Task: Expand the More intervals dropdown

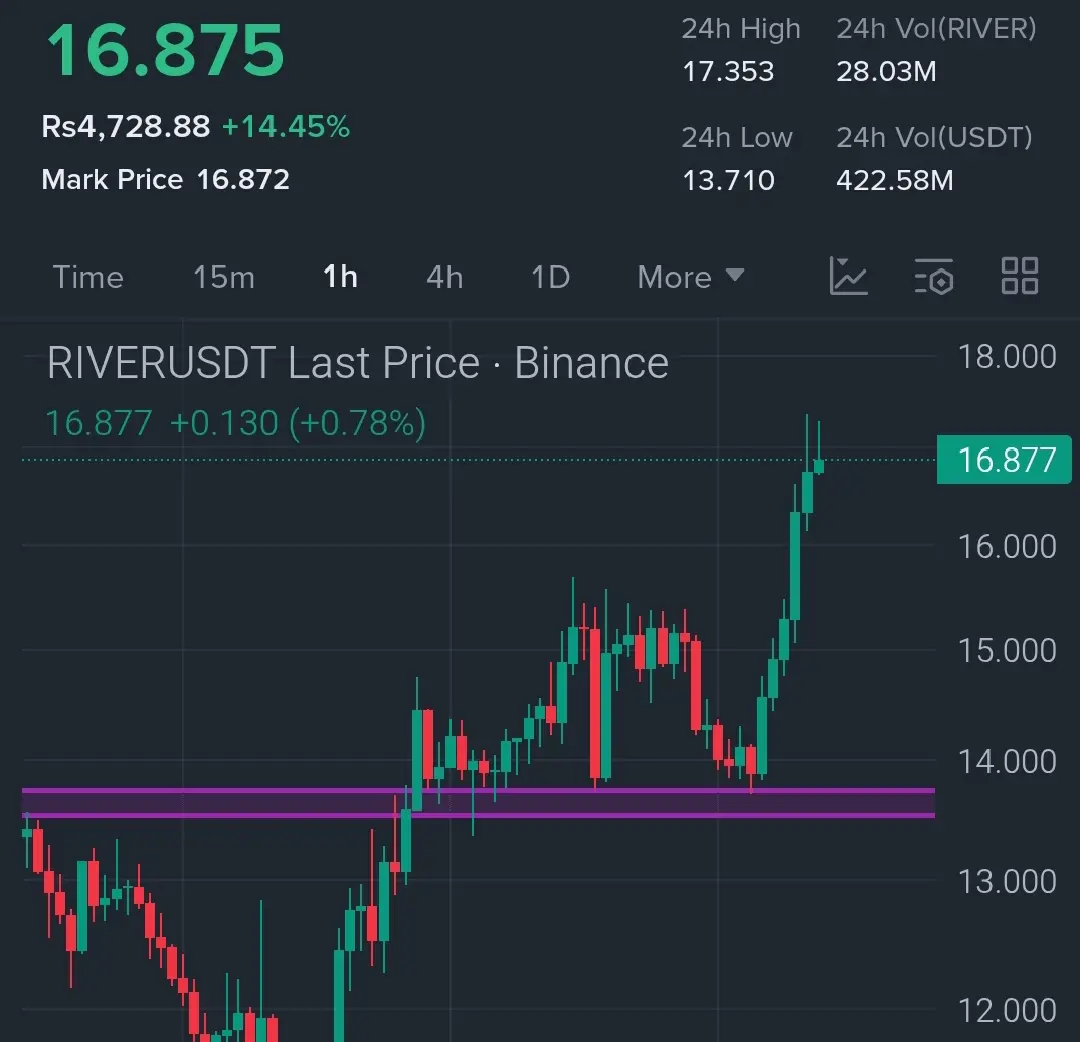Action: (691, 278)
